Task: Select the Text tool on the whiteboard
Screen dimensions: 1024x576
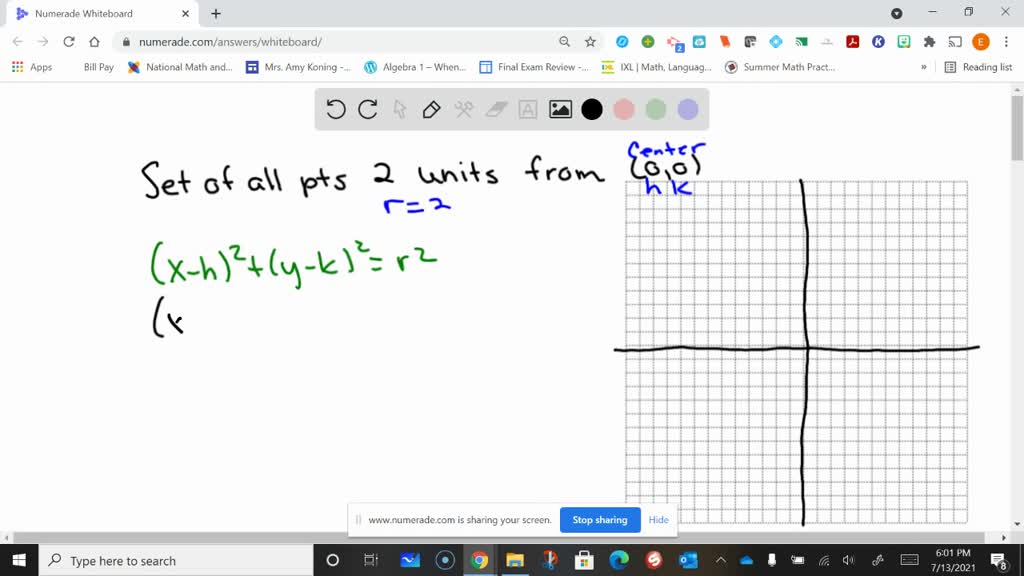Action: pos(527,109)
